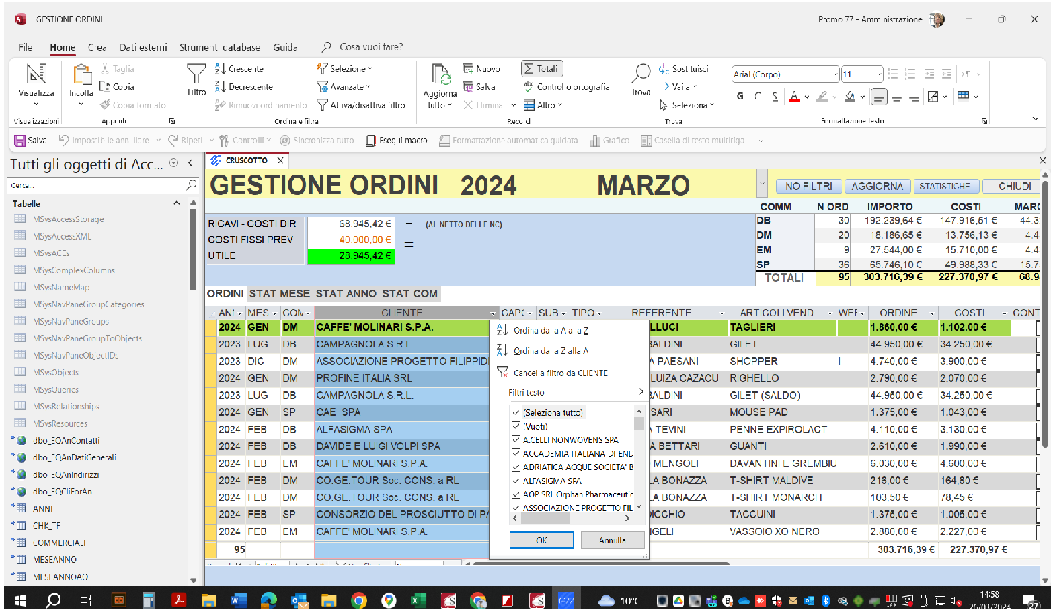
Task: Click the Copia copy icon
Action: coord(104,86)
